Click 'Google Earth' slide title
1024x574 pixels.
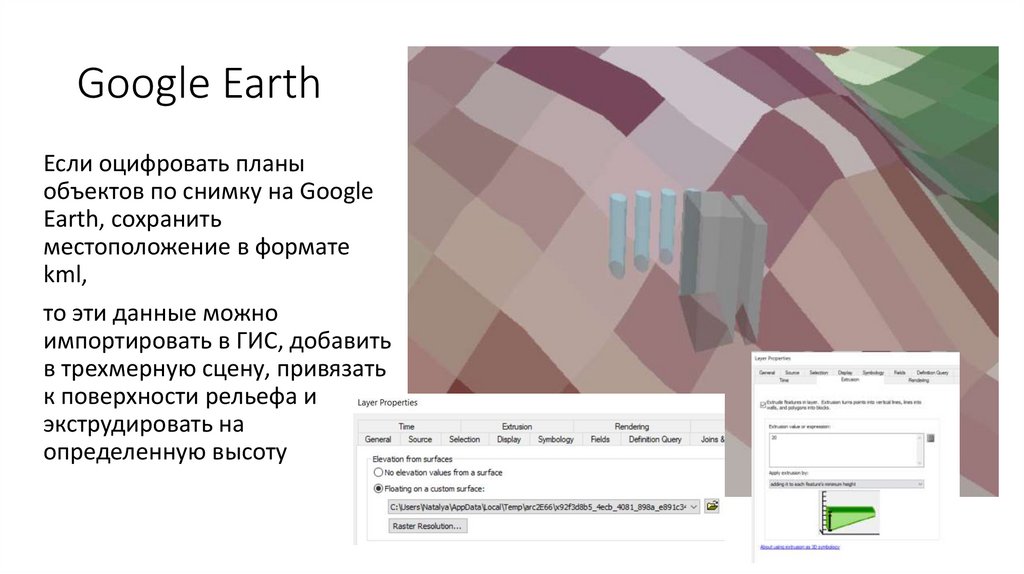point(199,84)
